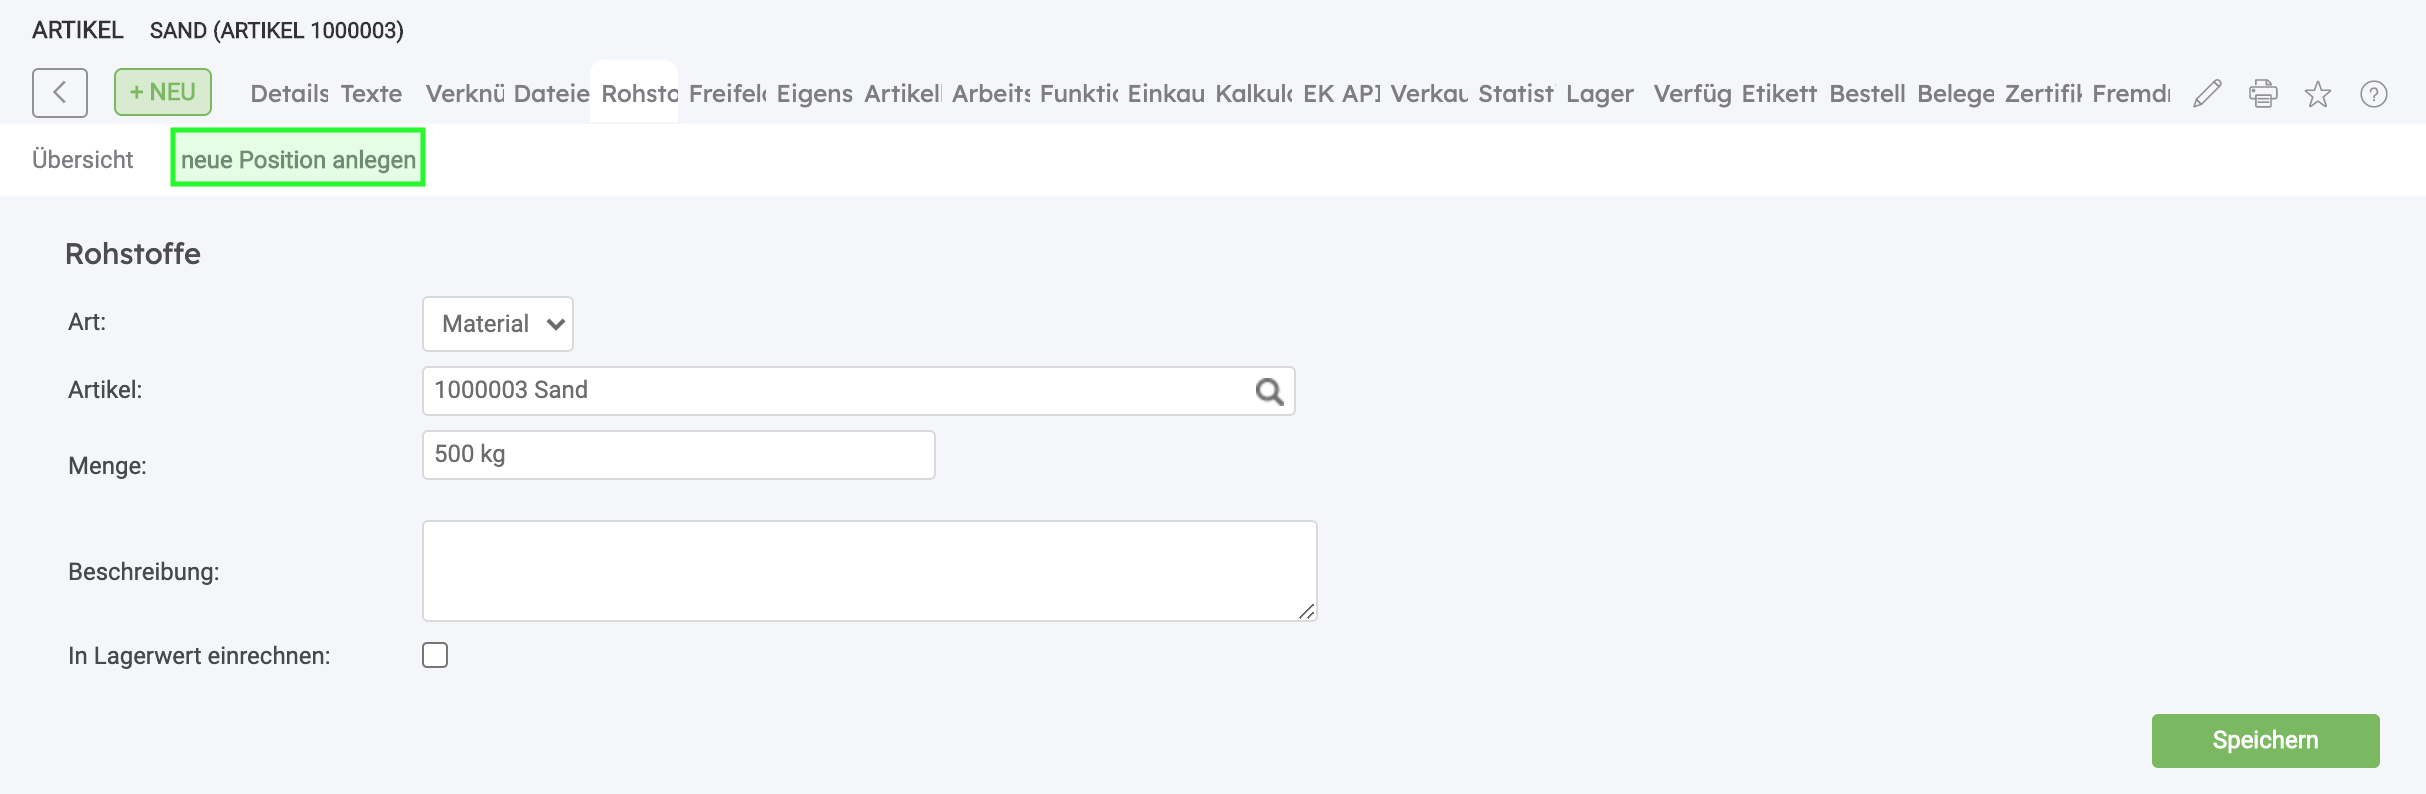The image size is (2426, 794).
Task: Go to the Belege tab
Action: (x=1955, y=94)
